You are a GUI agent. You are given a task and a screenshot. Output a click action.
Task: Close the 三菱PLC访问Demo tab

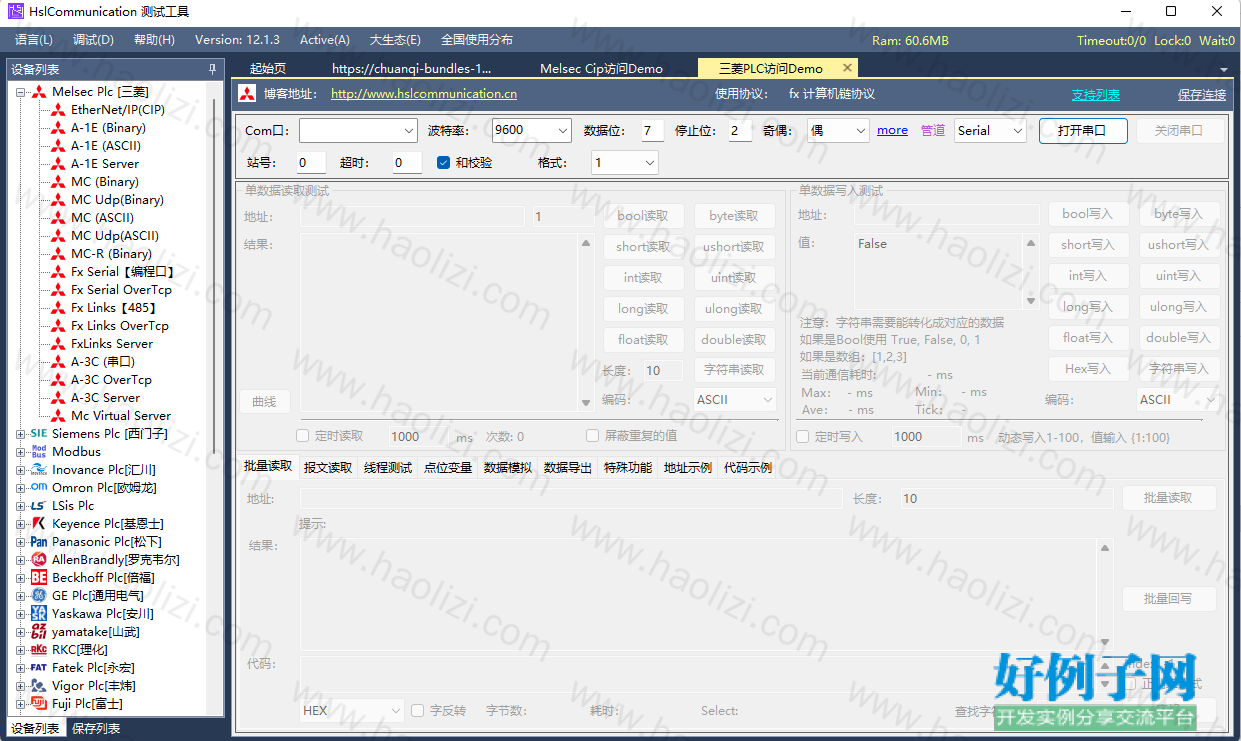coord(847,68)
